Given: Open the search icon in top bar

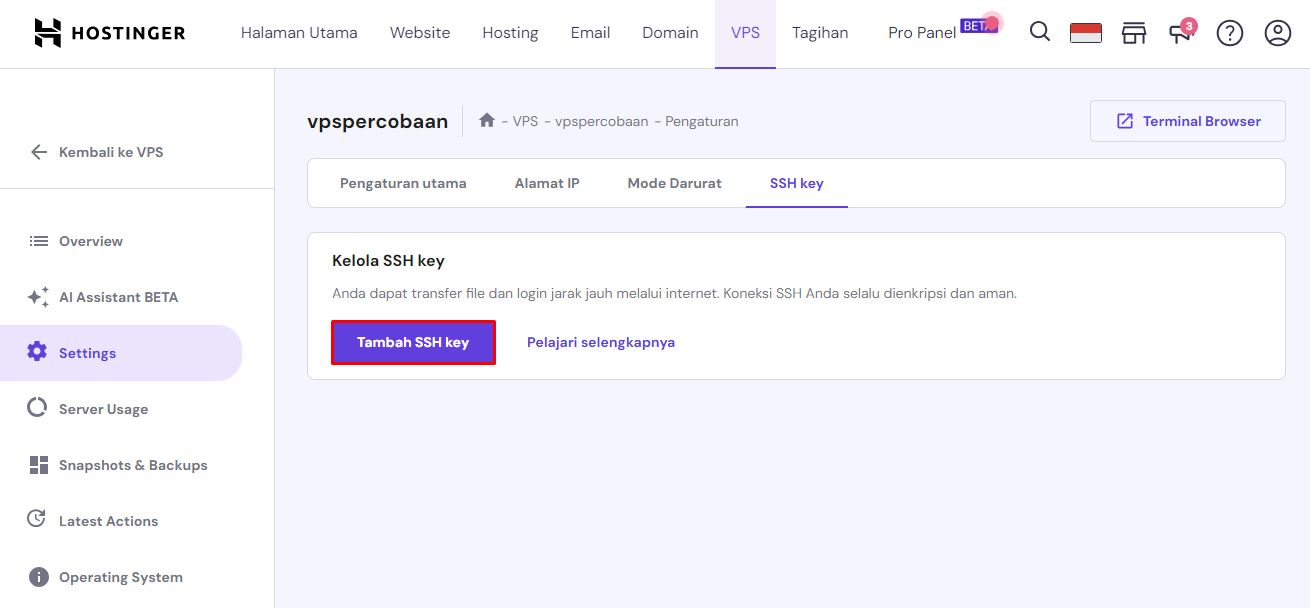Looking at the screenshot, I should pyautogui.click(x=1039, y=32).
